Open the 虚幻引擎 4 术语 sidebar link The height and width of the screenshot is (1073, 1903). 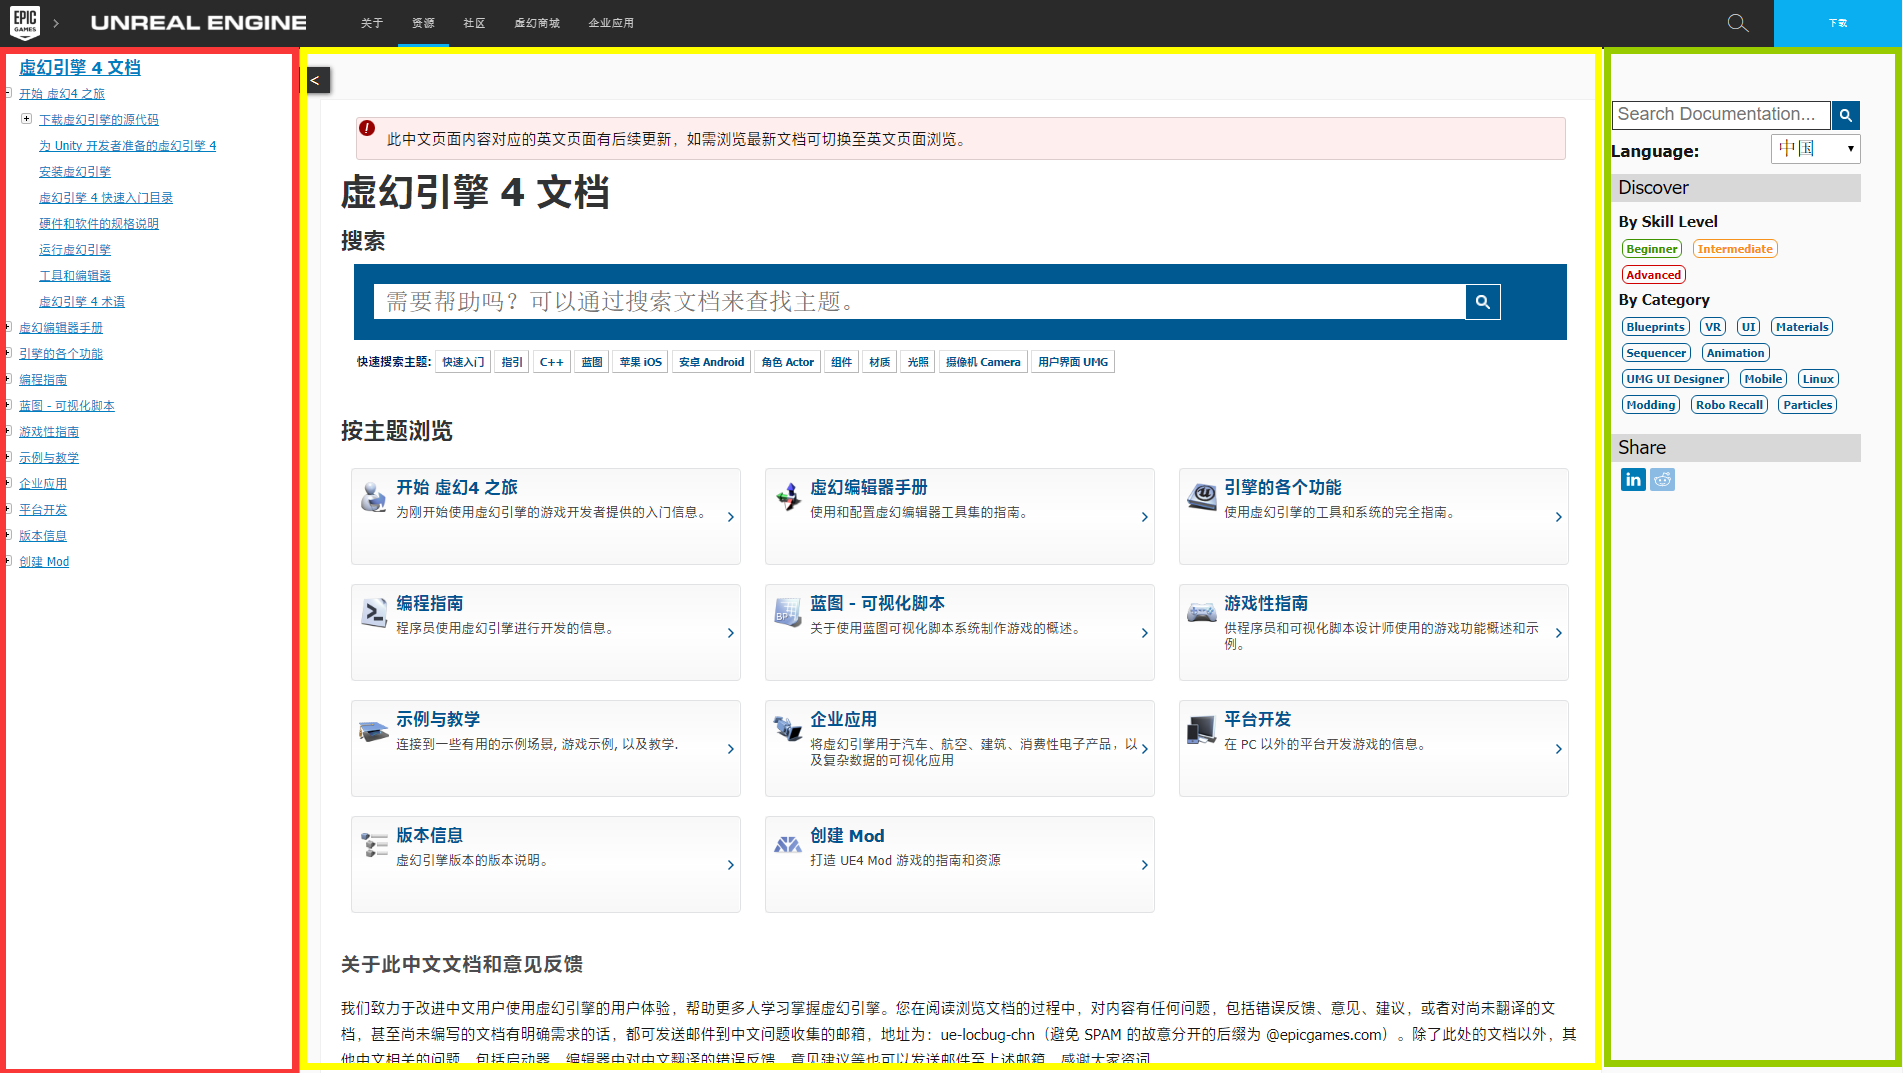pos(82,302)
